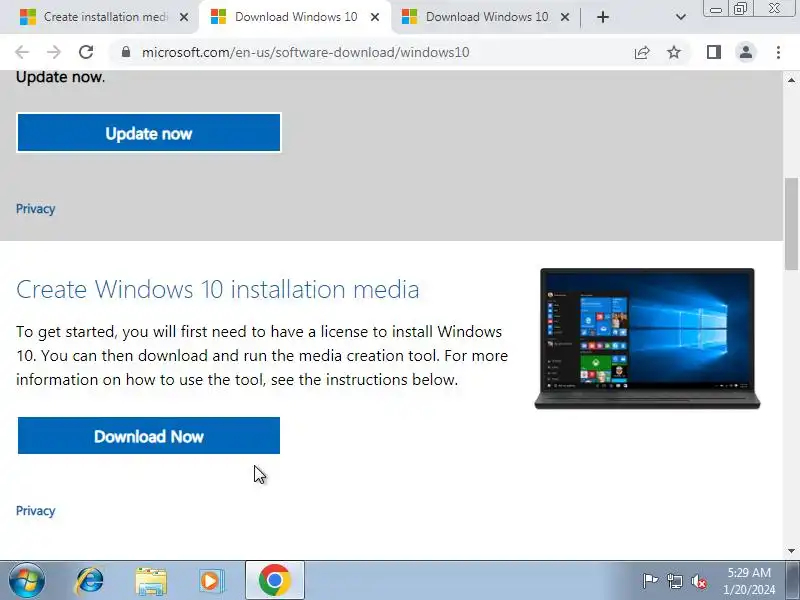
Task: Open Privacy link under Download Now
Action: pos(35,511)
